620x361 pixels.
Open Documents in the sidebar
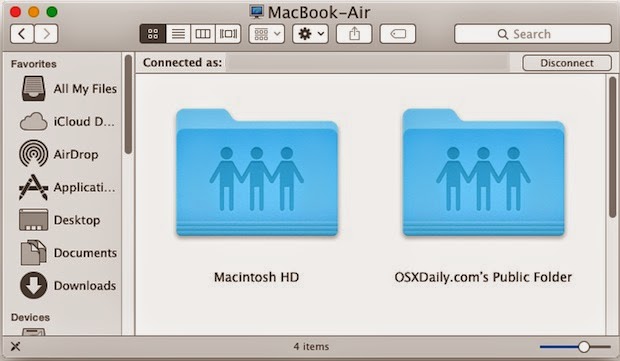coord(68,253)
